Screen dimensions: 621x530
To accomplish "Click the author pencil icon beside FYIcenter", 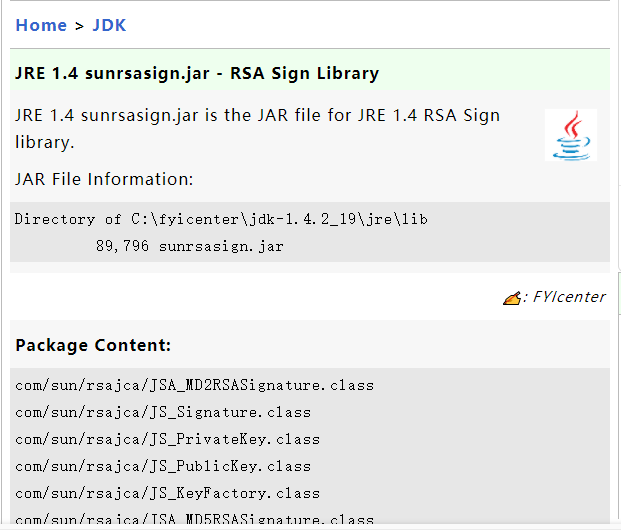I will 511,298.
